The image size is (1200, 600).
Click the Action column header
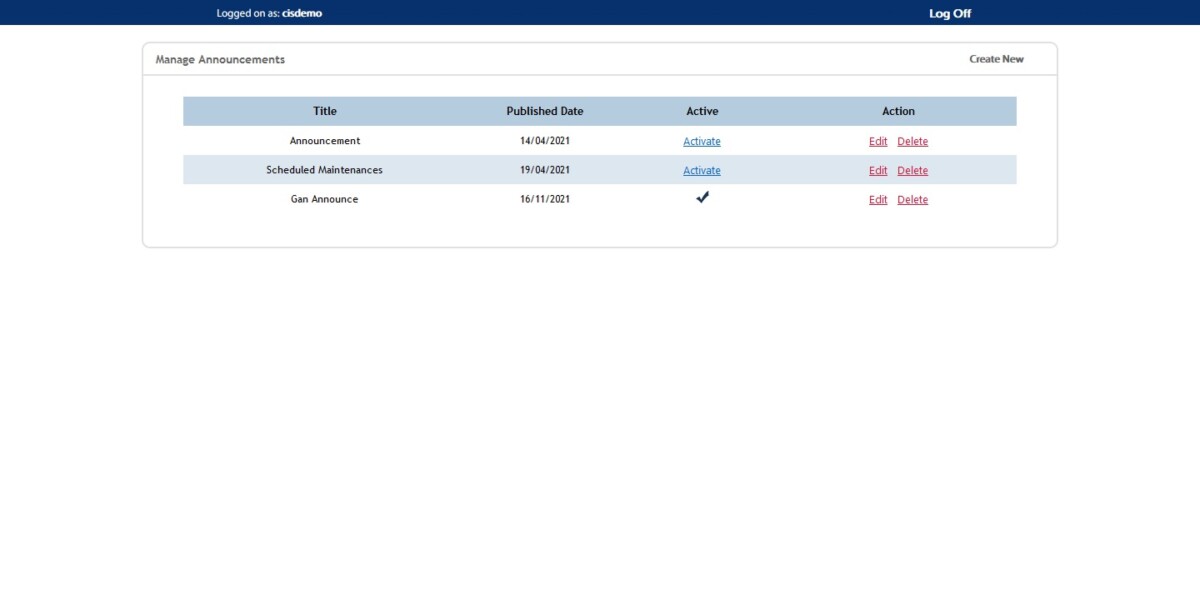coord(898,111)
